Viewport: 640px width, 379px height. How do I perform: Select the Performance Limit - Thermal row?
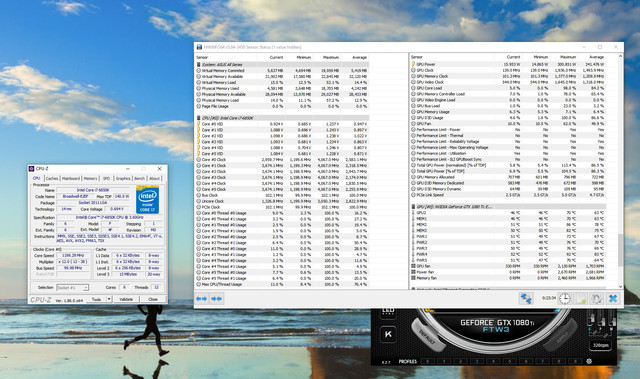click(508, 135)
